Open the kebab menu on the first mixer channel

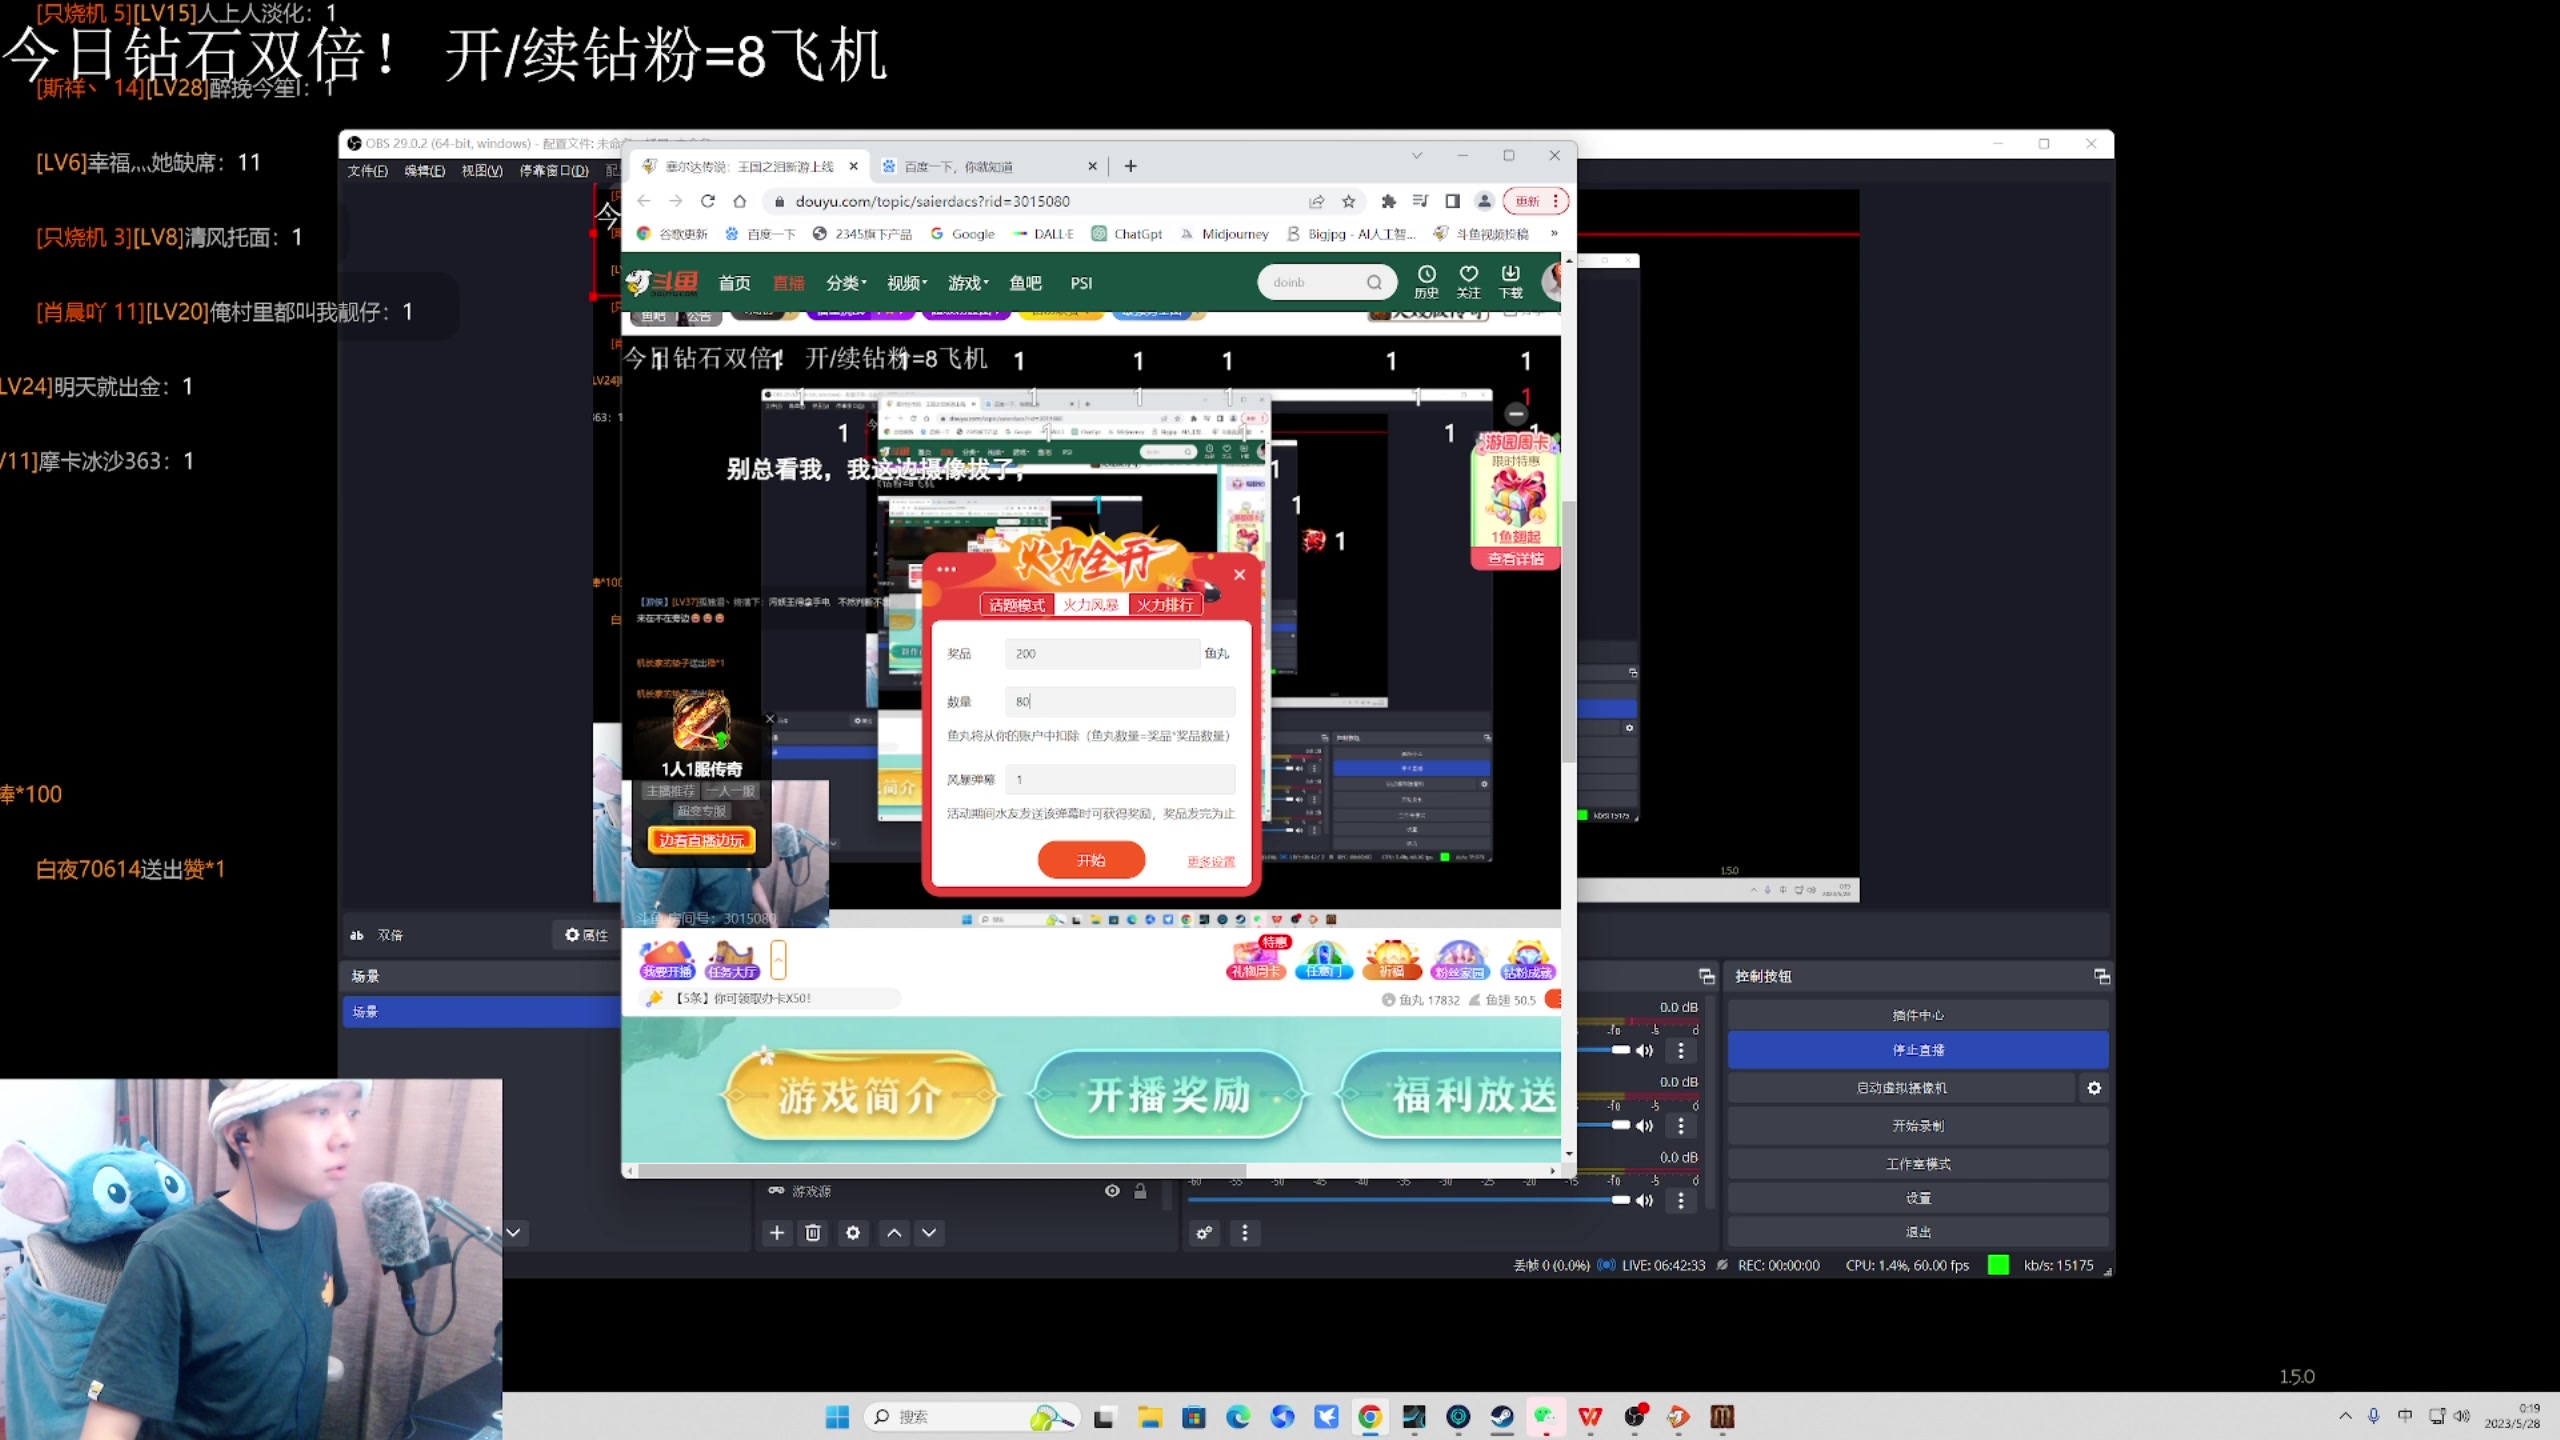pos(1682,1050)
